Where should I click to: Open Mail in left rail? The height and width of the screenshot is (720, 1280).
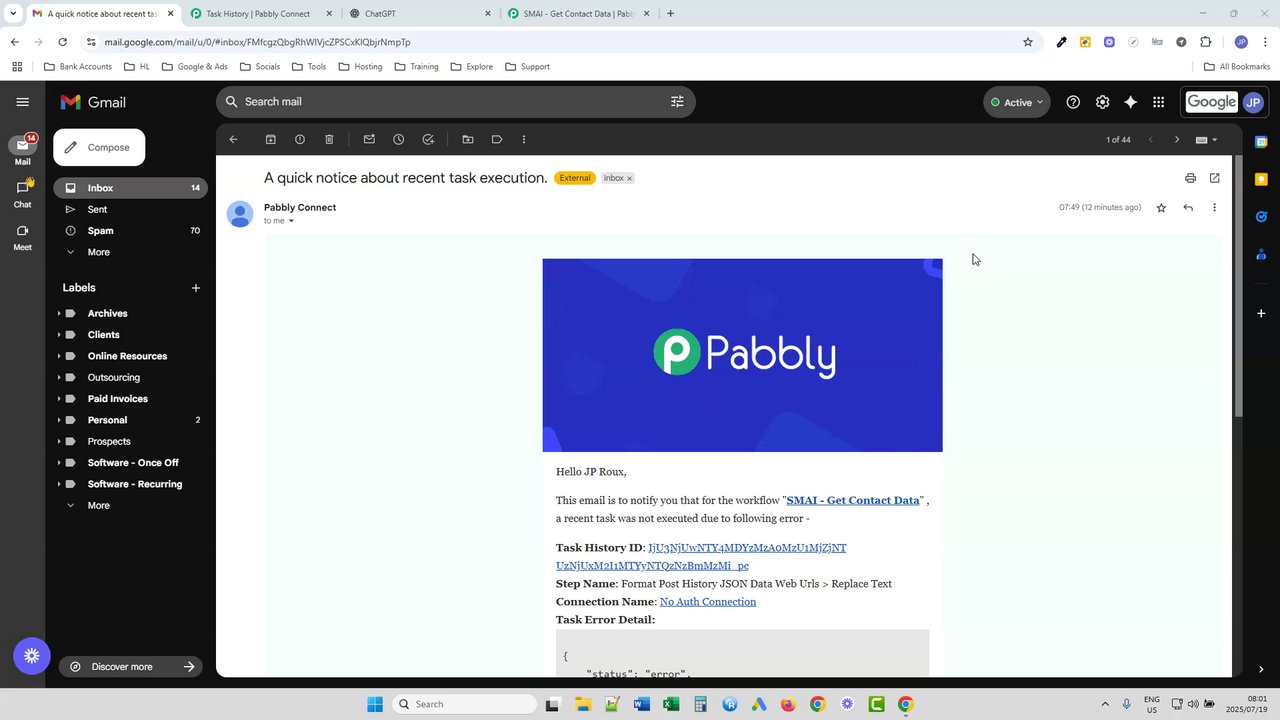(x=22, y=150)
